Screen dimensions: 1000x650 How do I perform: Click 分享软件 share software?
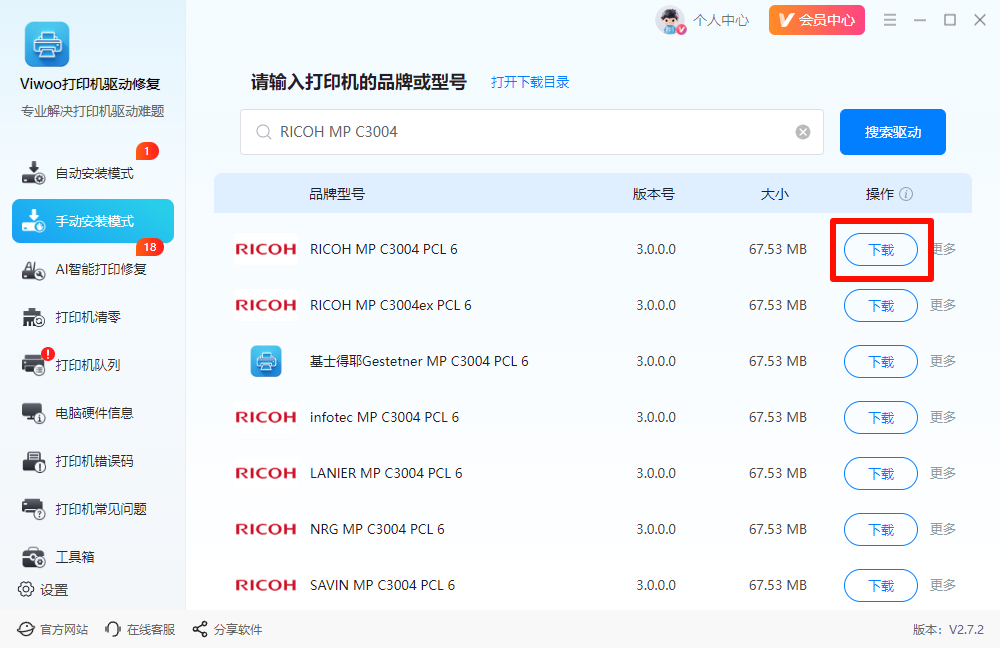pos(228,630)
